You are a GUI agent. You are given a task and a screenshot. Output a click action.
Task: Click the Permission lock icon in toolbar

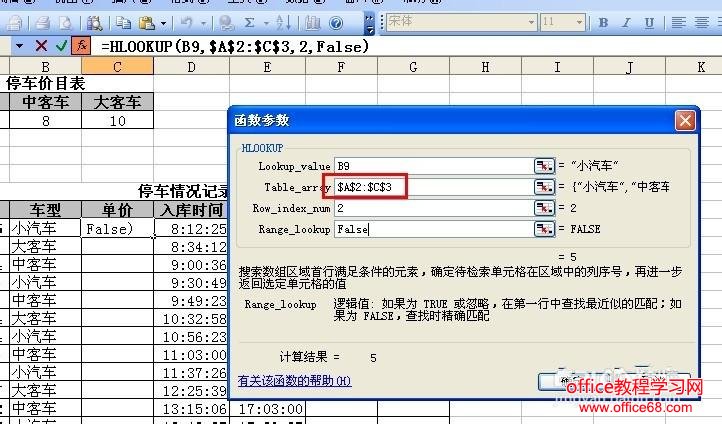tap(15, 22)
